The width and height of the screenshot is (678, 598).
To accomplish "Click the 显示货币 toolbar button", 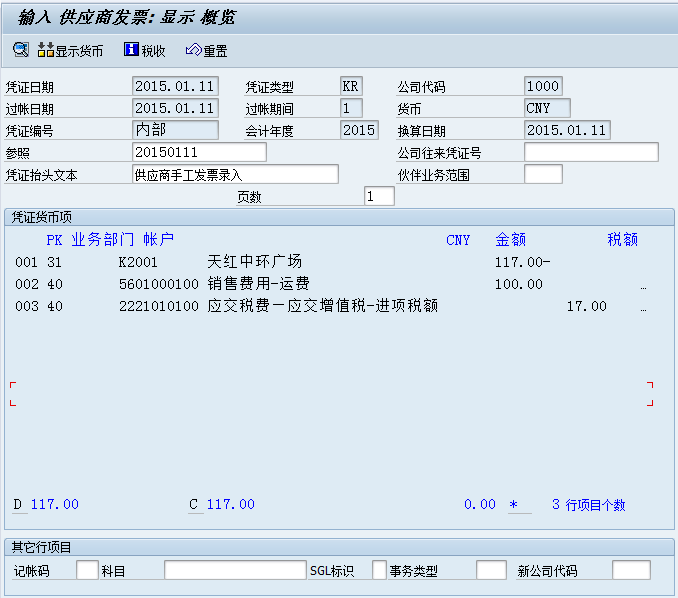I will click(x=70, y=51).
